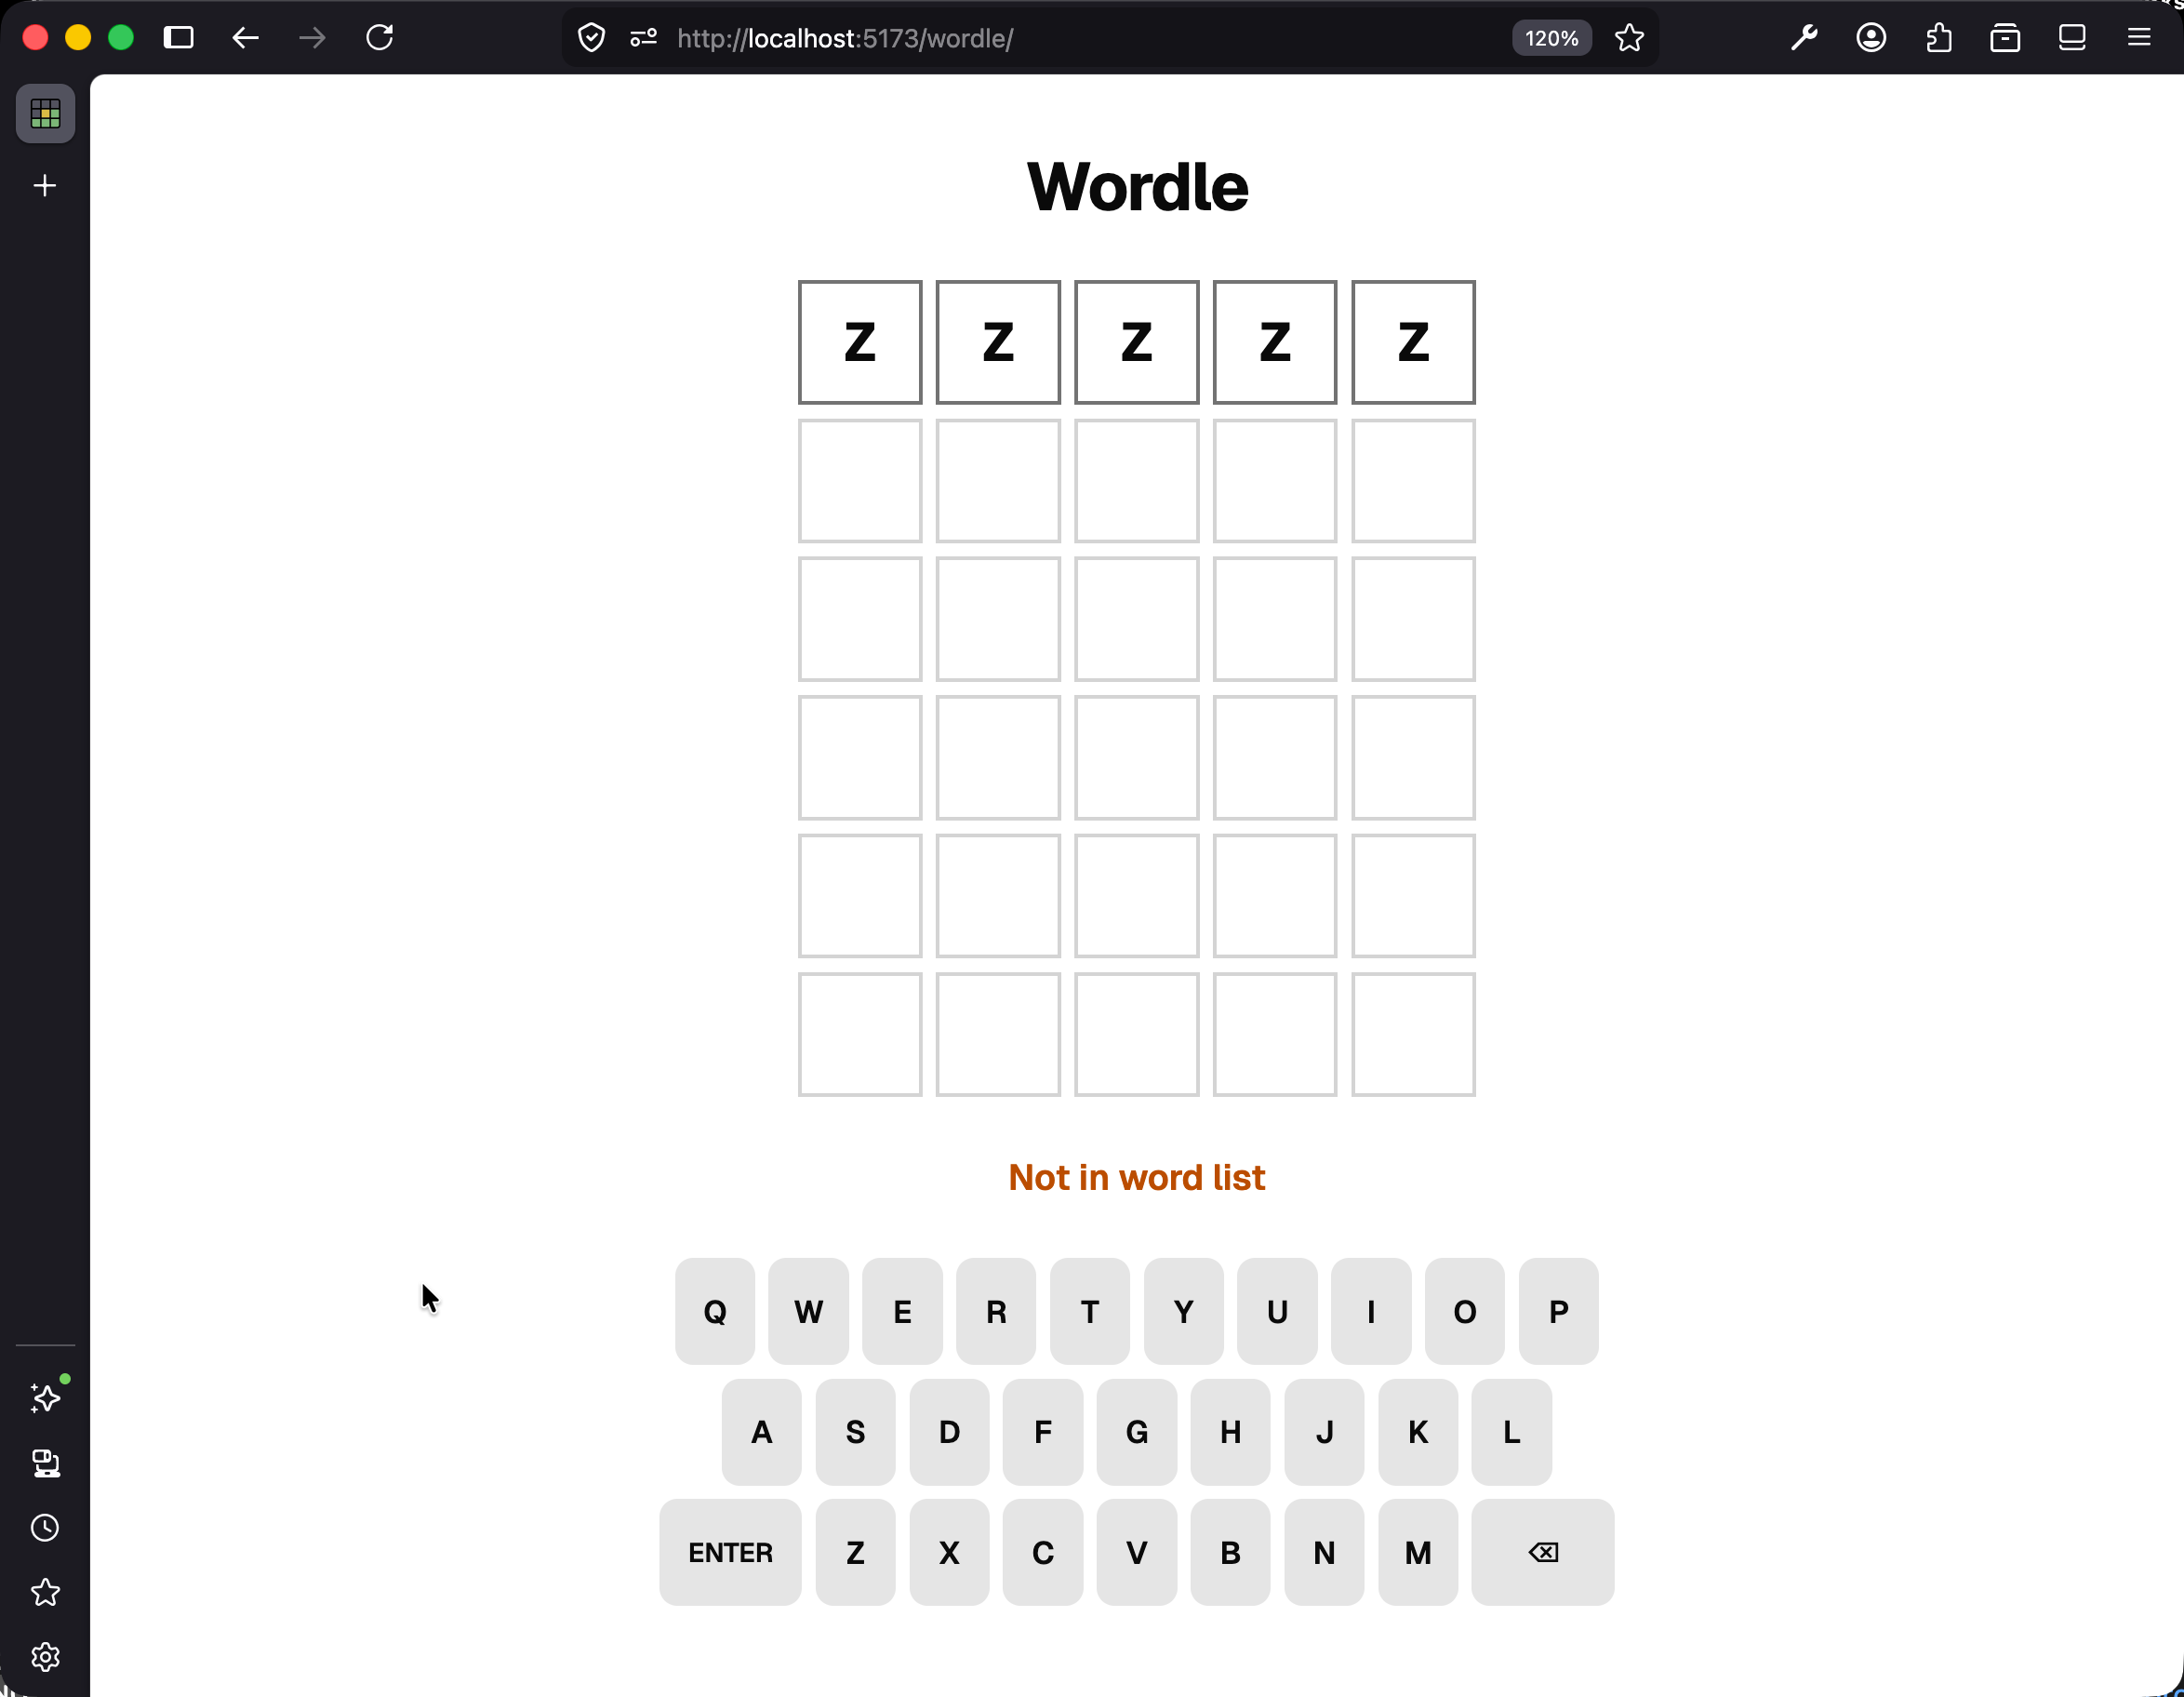Open the extensions puzzle icon

point(1939,38)
